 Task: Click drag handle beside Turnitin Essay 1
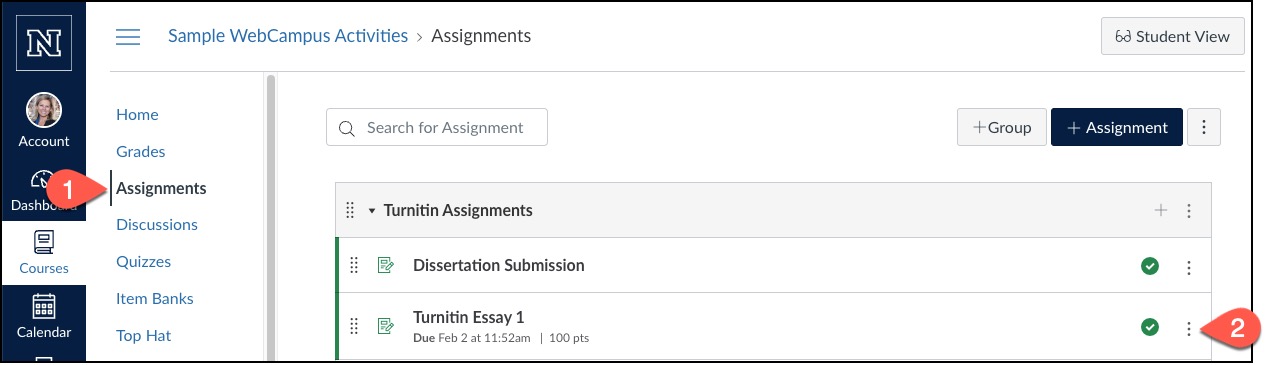pos(353,326)
